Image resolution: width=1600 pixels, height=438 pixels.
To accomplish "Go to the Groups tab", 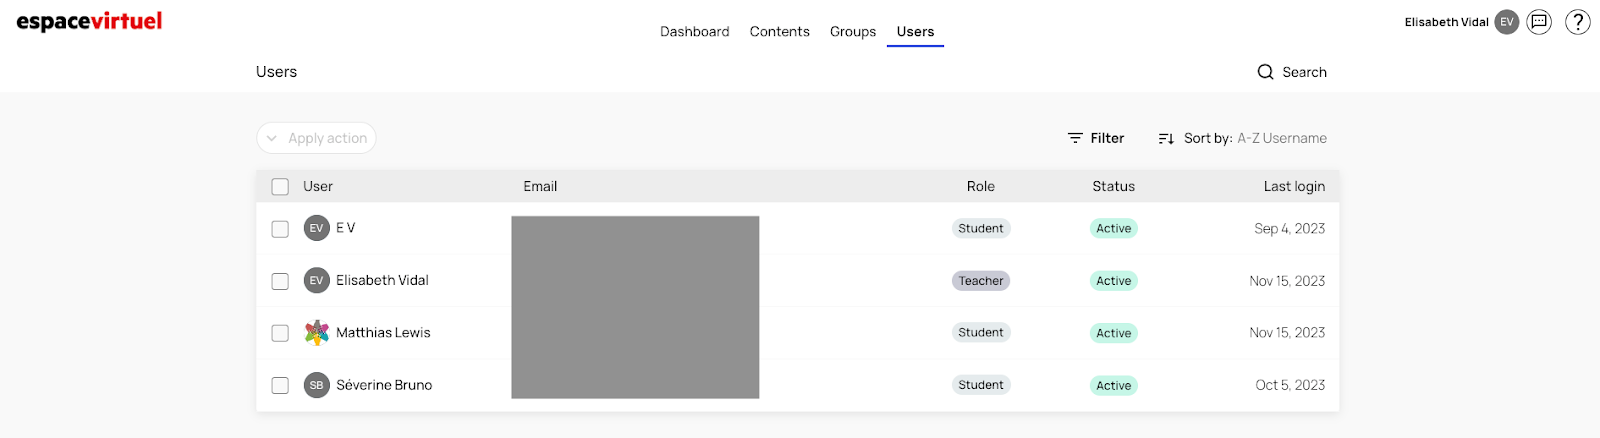I will 852,32.
